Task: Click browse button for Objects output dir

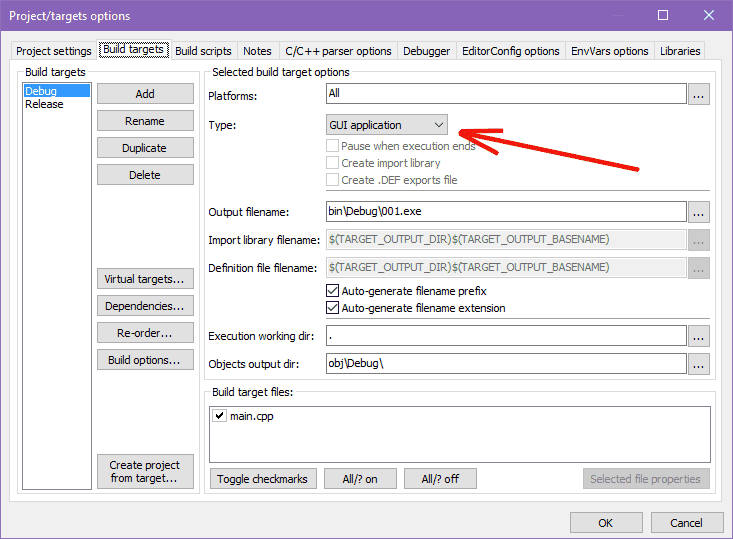Action: point(699,364)
